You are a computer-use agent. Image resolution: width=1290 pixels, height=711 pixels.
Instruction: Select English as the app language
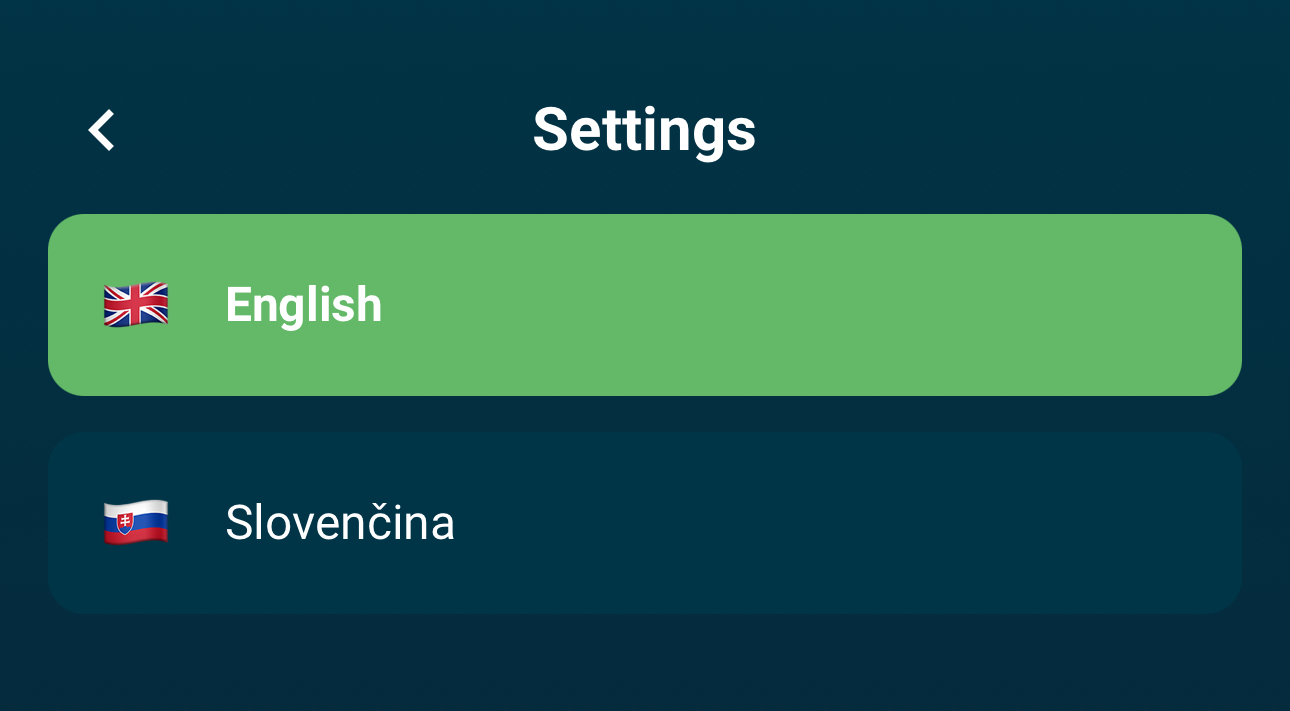coord(644,305)
